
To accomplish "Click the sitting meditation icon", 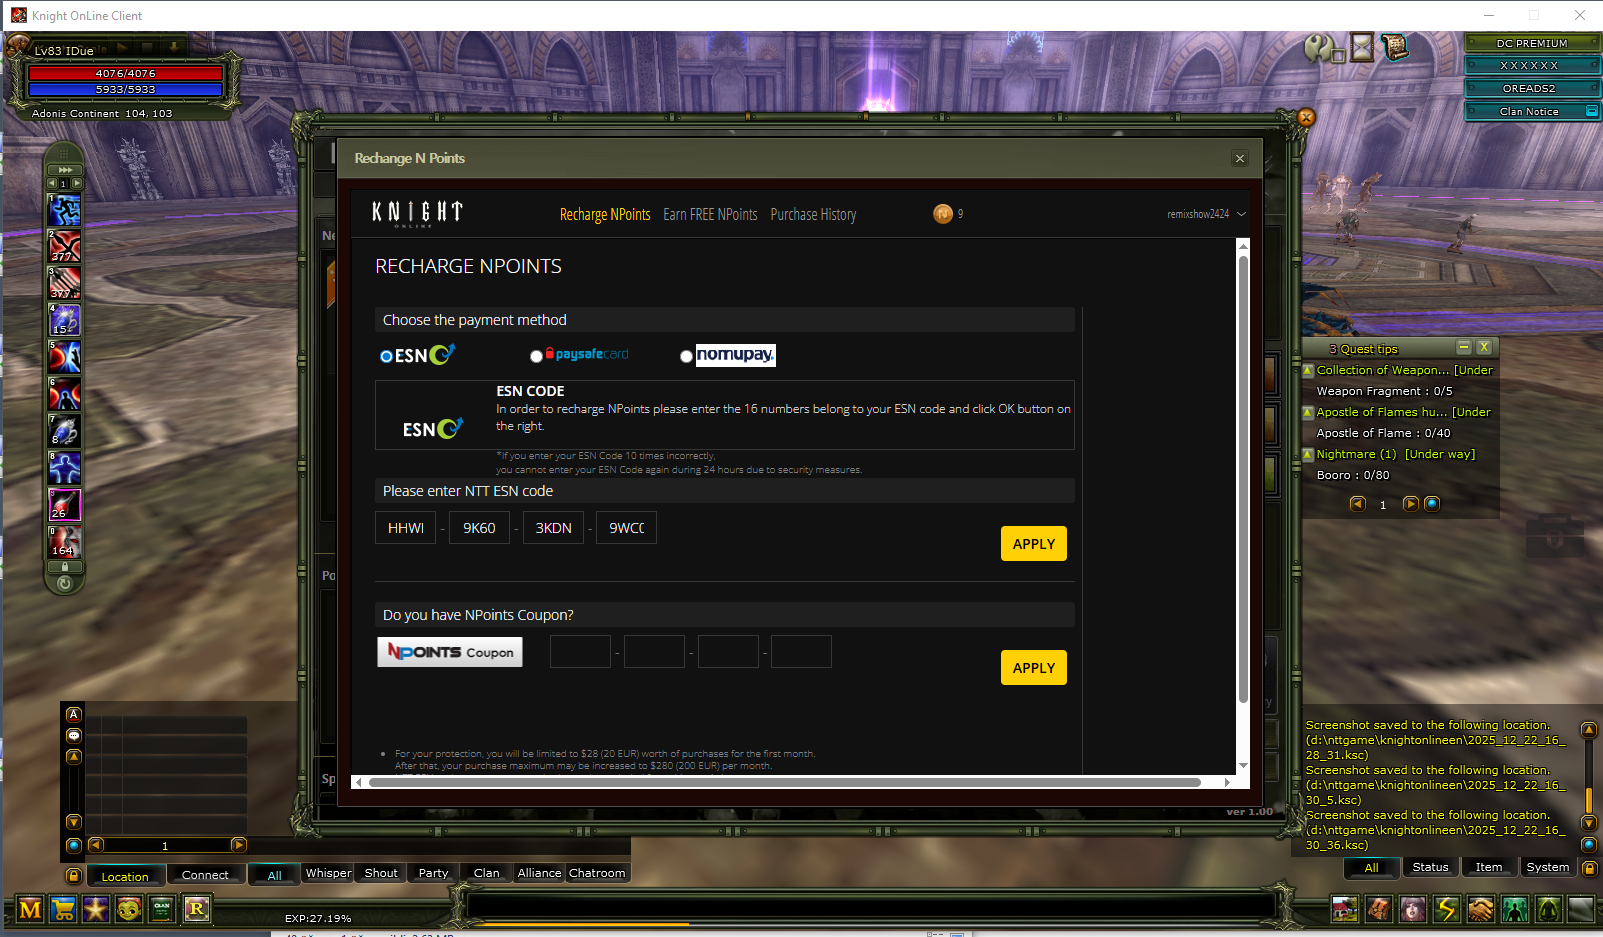I will coord(1549,909).
